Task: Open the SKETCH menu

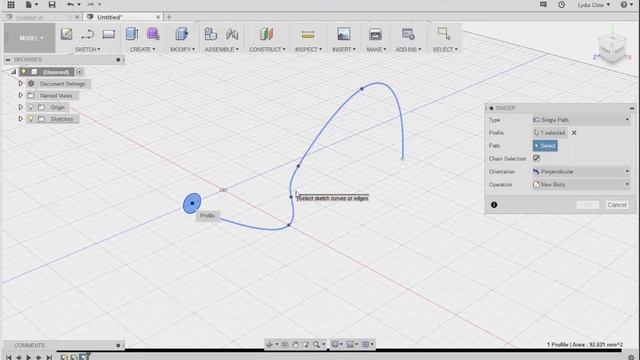Action: 87,49
